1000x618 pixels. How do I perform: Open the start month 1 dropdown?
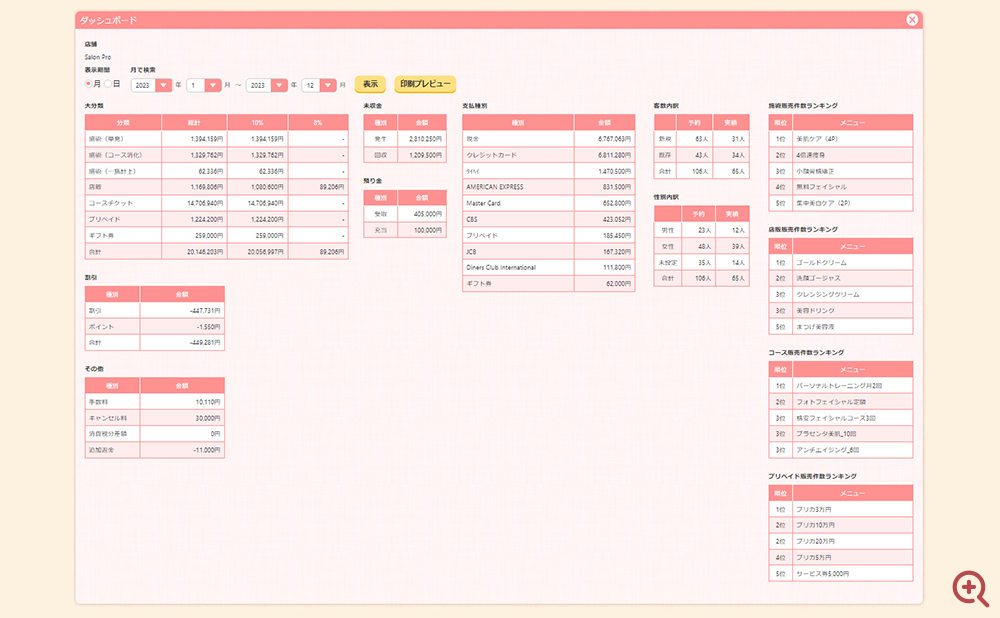coord(203,85)
